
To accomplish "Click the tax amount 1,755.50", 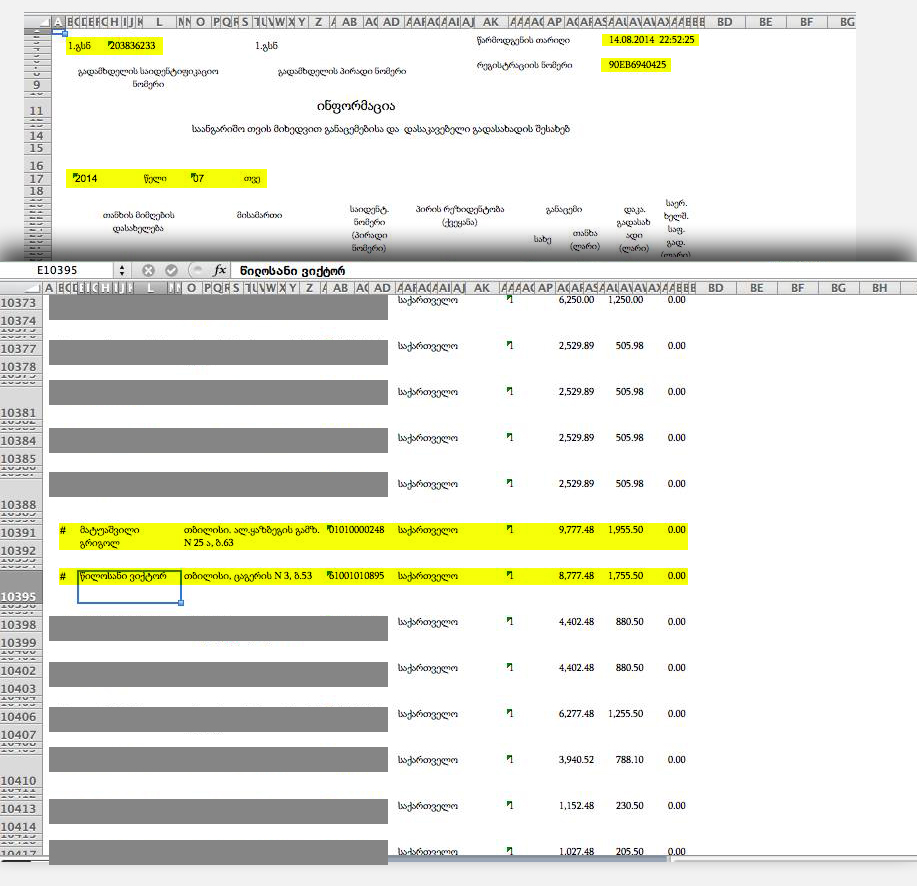I will (x=626, y=576).
